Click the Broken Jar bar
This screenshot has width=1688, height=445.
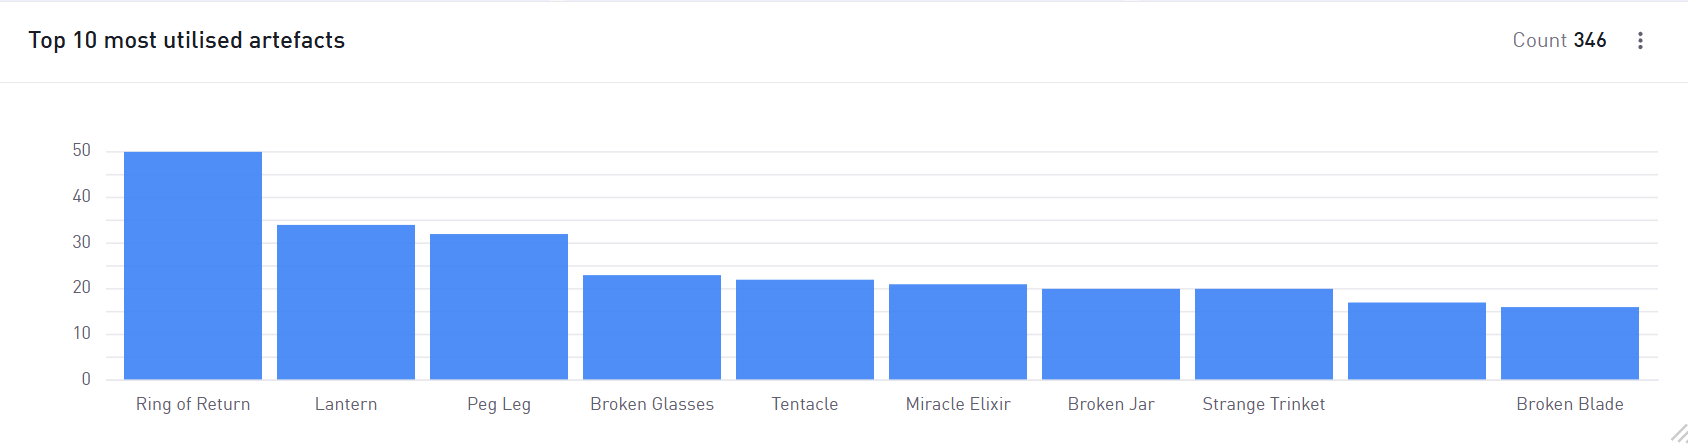[x=1111, y=334]
